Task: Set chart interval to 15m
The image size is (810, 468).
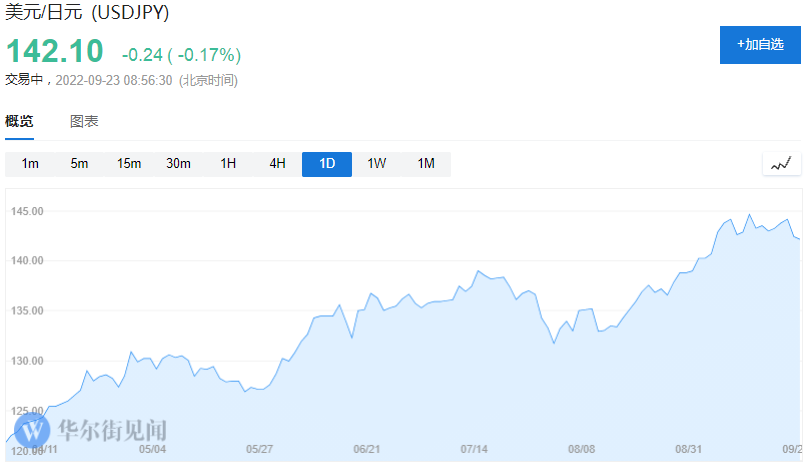Action: (129, 164)
